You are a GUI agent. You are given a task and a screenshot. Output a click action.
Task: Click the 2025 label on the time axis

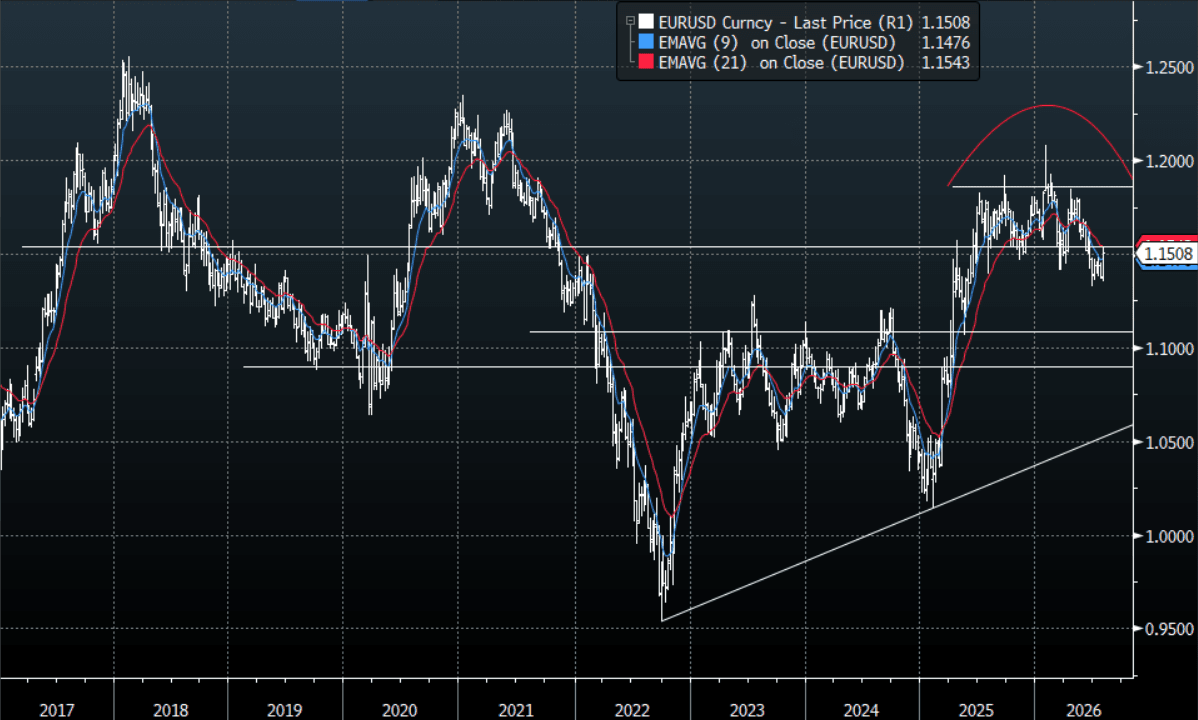pyautogui.click(x=976, y=710)
